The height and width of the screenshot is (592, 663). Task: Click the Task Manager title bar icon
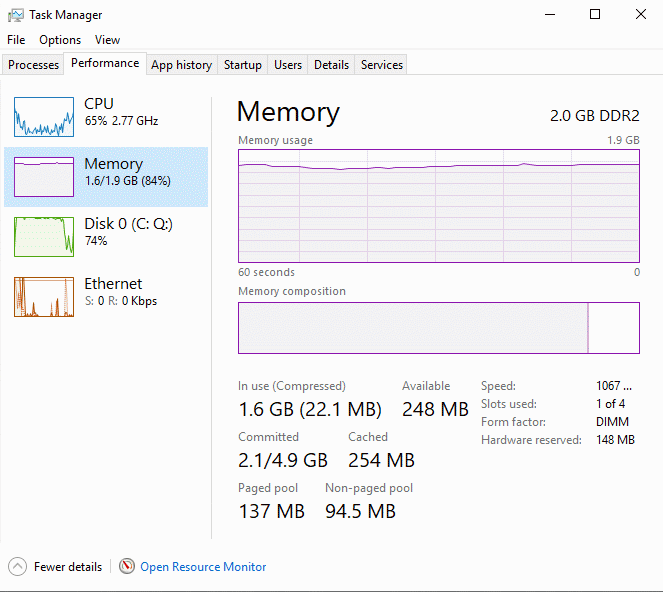tap(15, 15)
